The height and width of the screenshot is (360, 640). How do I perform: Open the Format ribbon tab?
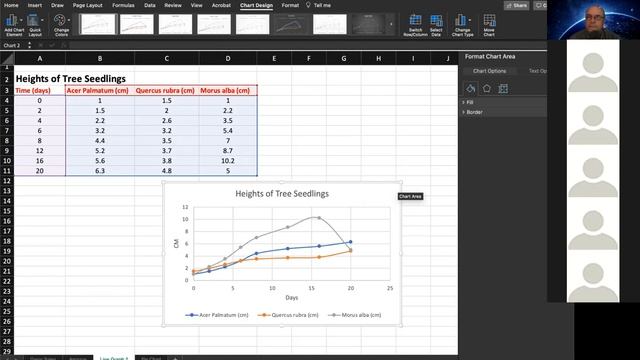(290, 5)
